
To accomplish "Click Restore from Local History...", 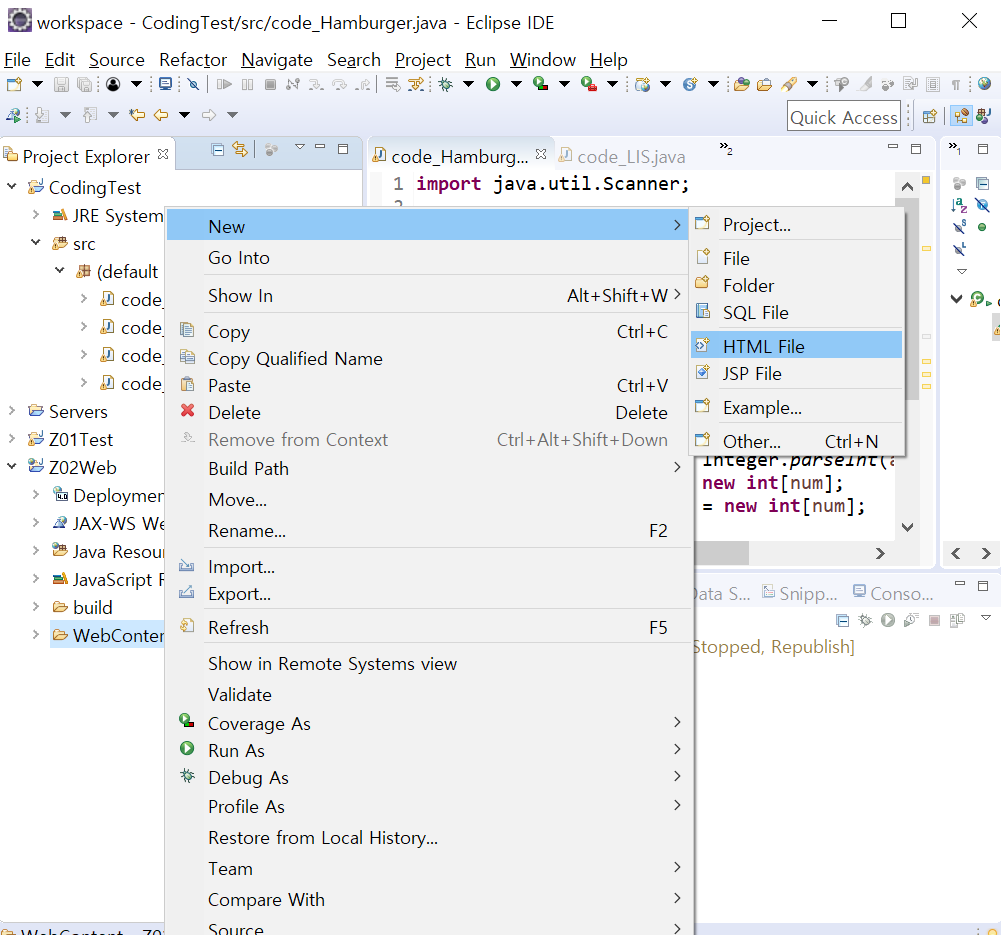I will click(x=428, y=837).
